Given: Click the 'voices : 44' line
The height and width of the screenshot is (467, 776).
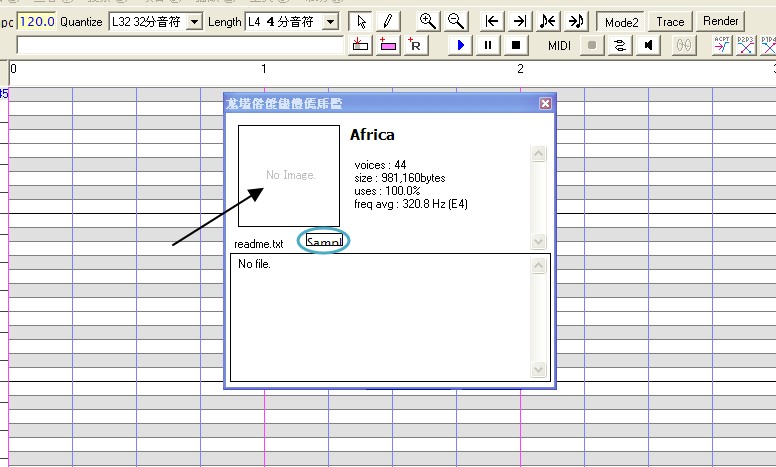Looking at the screenshot, I should [x=380, y=165].
